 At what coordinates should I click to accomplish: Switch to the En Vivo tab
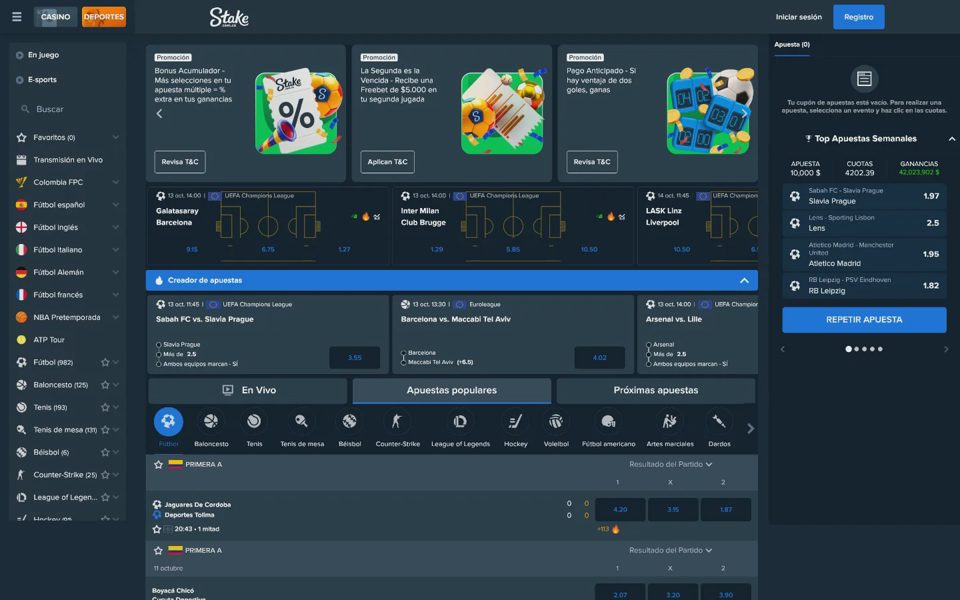tap(248, 390)
